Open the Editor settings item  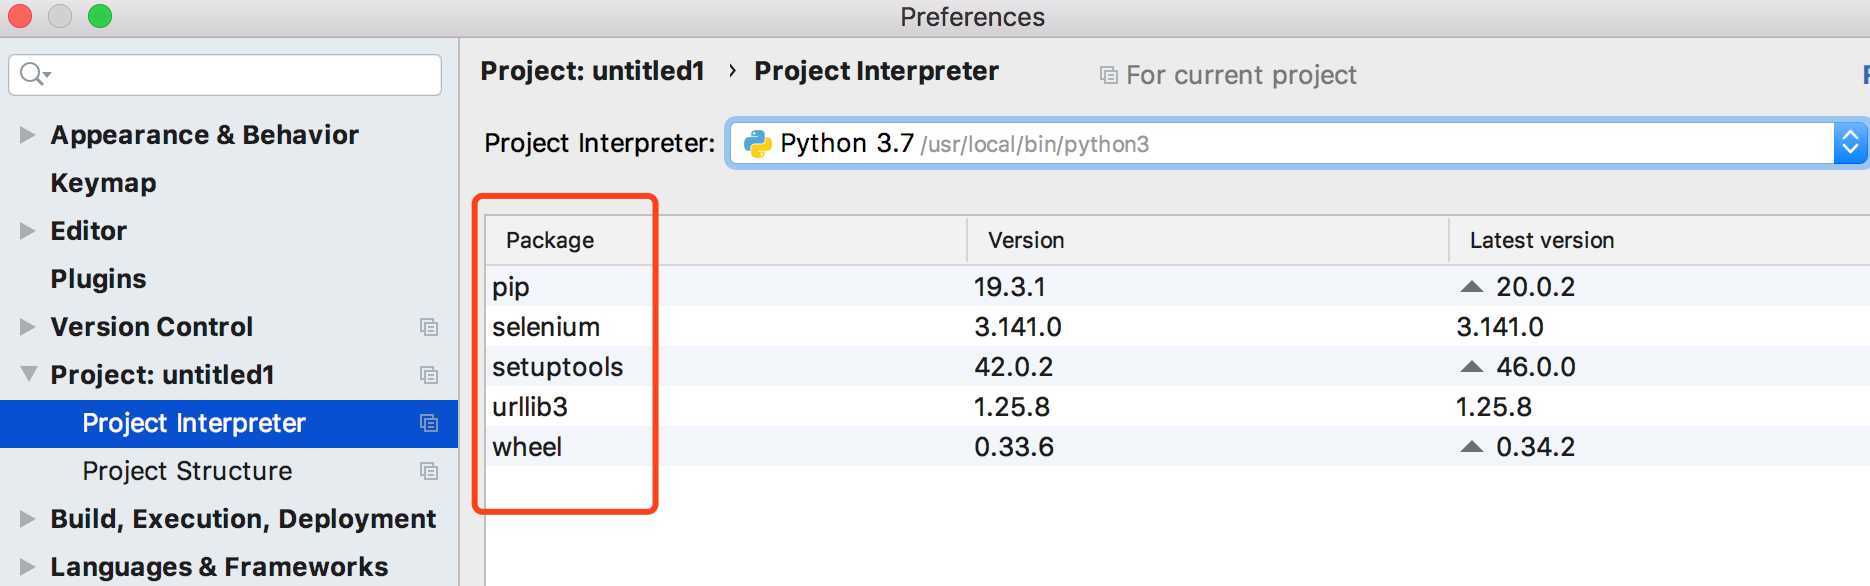coord(88,231)
